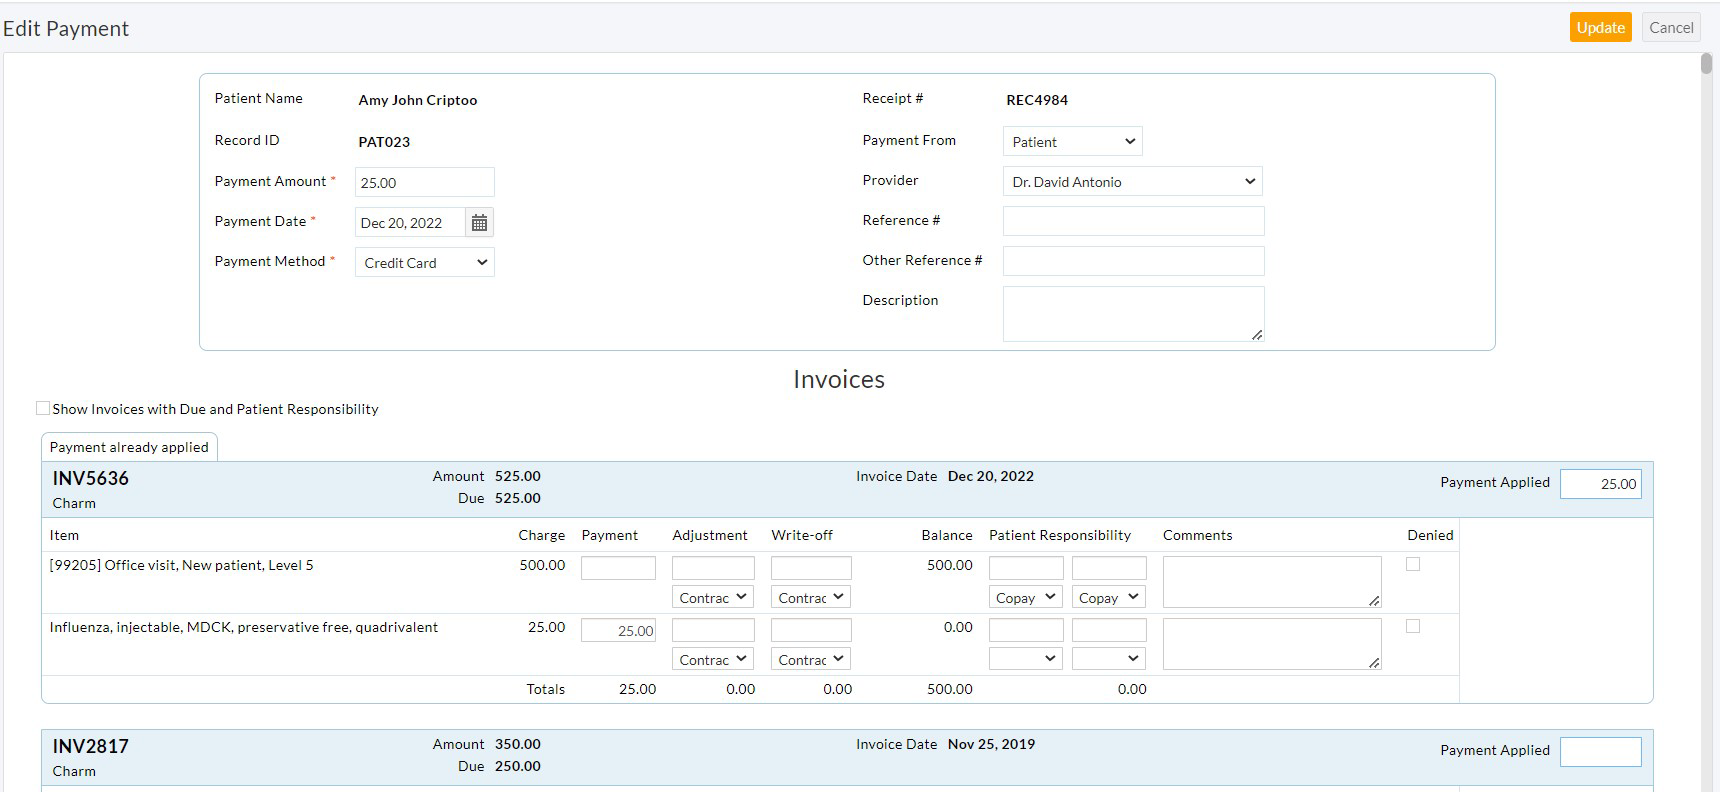Open the first Copay dropdown for Office visit
Viewport: 1720px width, 792px height.
coord(1025,598)
